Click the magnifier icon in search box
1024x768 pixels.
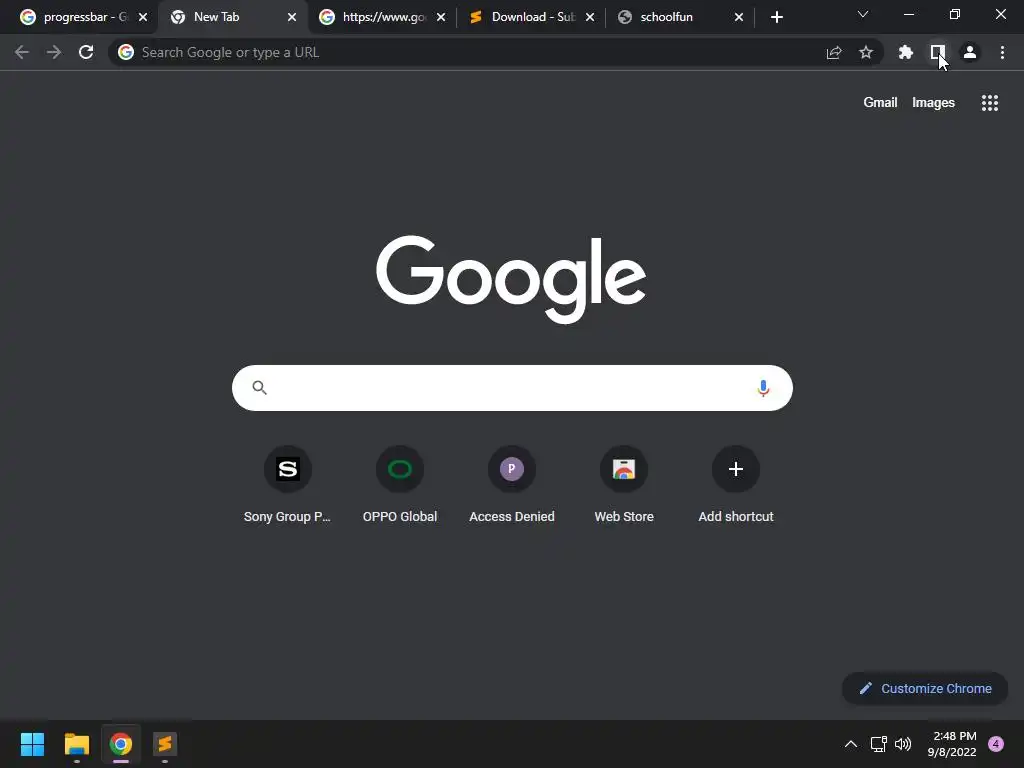pos(259,388)
